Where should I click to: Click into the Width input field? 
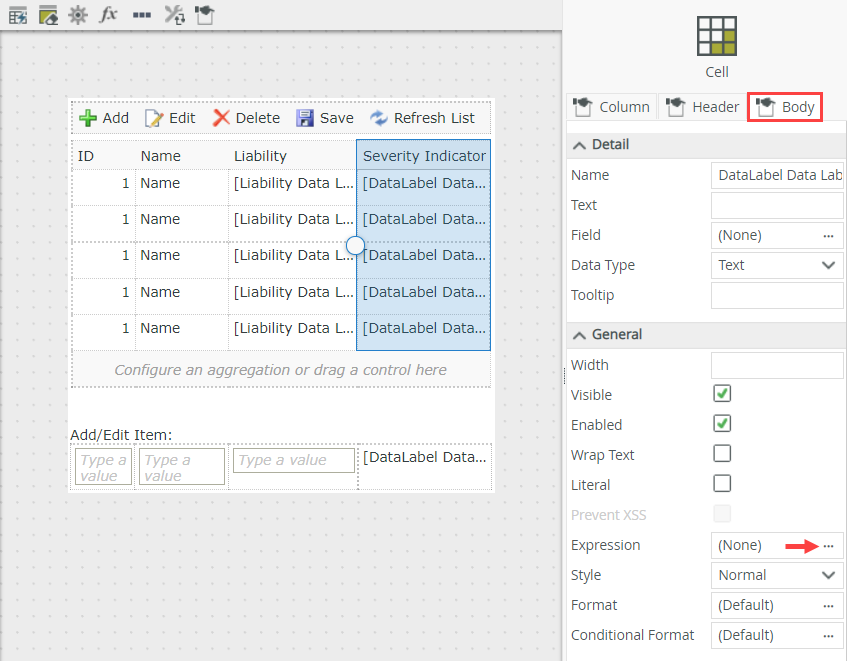pyautogui.click(x=777, y=365)
